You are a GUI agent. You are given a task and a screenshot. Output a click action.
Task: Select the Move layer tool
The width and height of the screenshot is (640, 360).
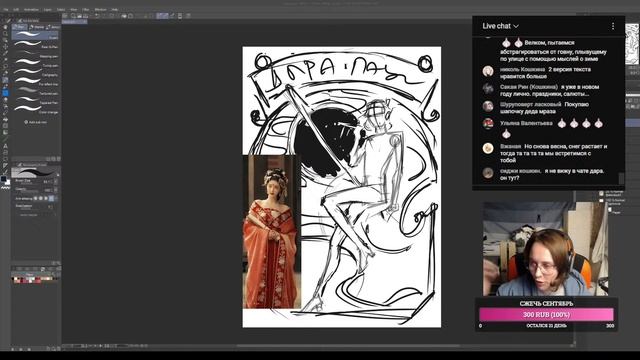(5, 47)
